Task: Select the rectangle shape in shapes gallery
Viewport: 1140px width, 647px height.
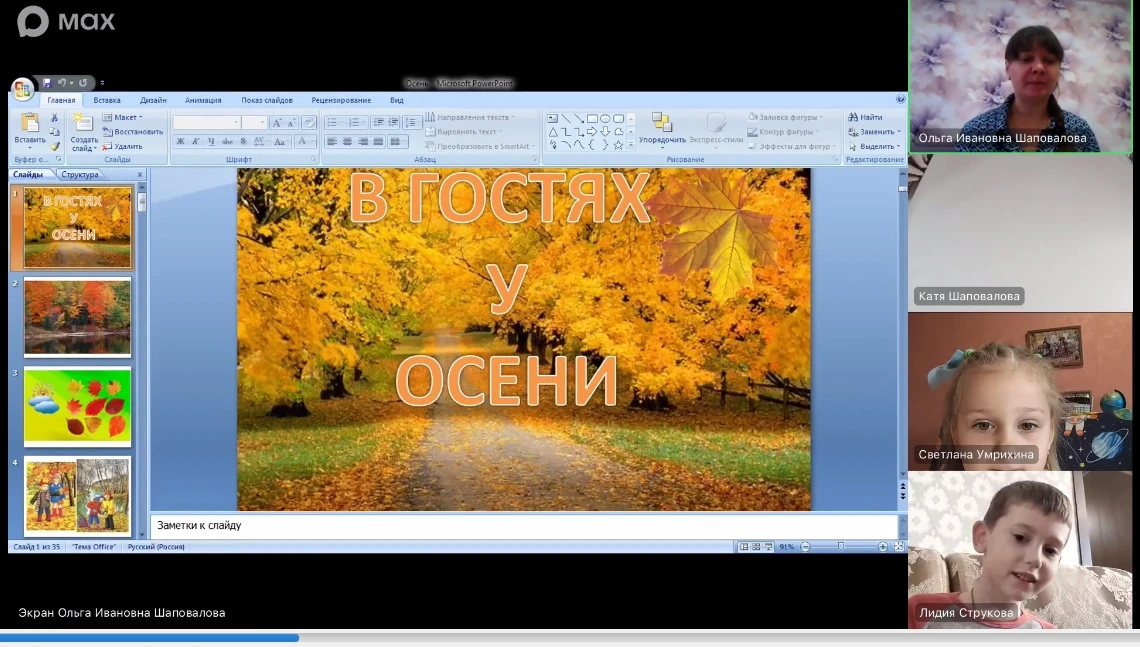Action: 592,118
